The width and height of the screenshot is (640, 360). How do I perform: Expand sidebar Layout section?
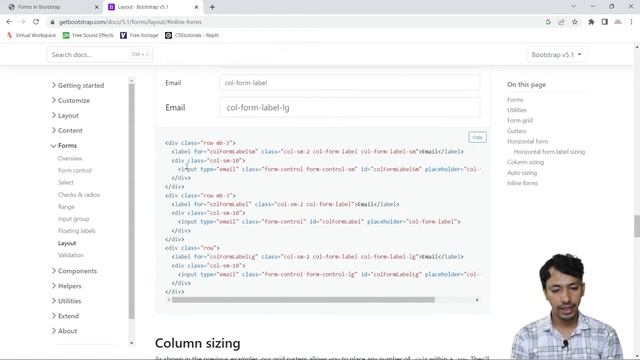(x=65, y=116)
